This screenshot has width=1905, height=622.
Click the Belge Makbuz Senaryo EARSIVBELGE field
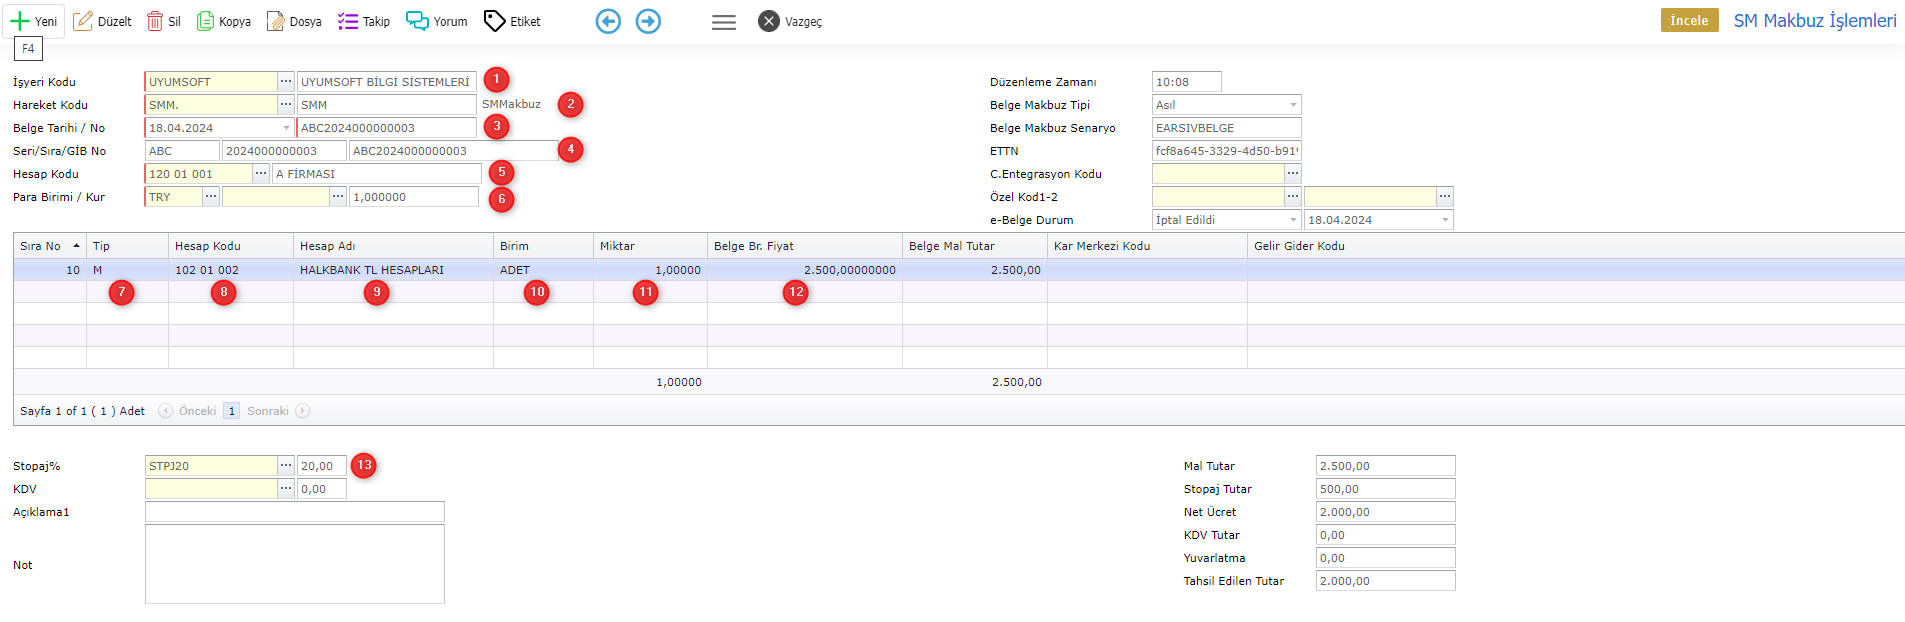click(1227, 128)
